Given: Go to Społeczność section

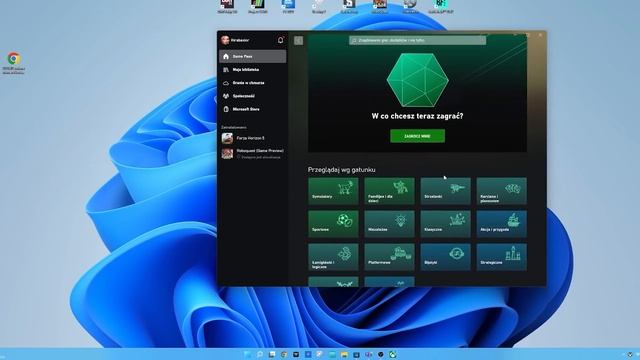Looking at the screenshot, I should point(252,96).
